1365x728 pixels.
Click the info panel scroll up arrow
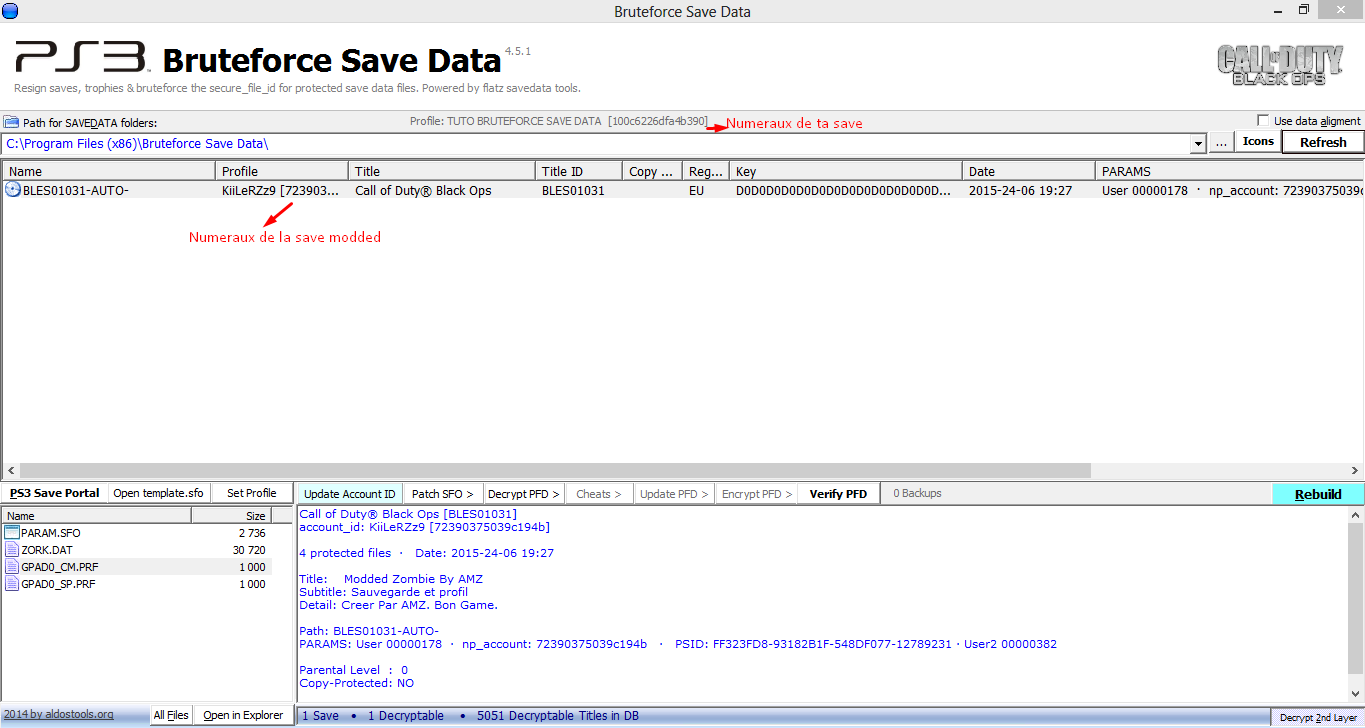coord(1355,513)
